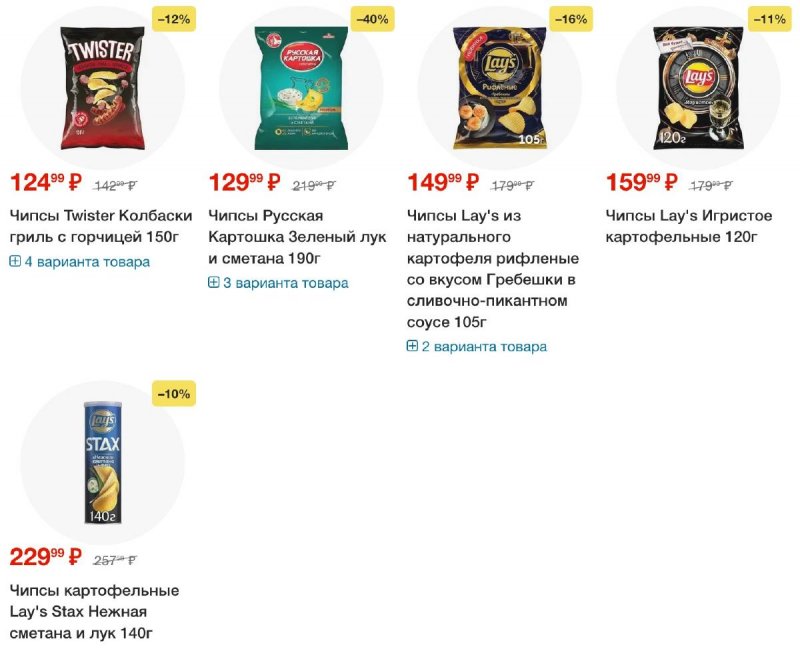Screen dimensions: 800x657
Task: Expand 4 варианта товара for Twister
Action: pyautogui.click(x=80, y=262)
